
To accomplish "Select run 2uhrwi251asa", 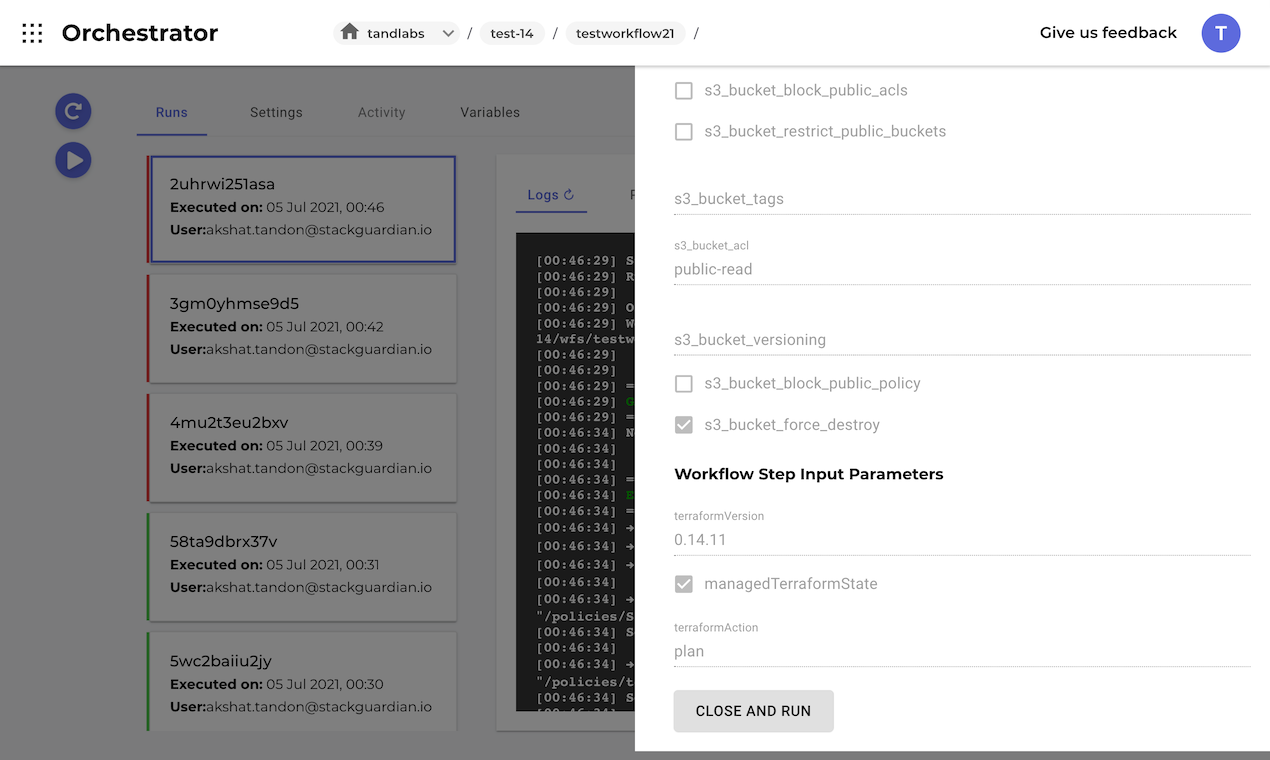I will click(301, 209).
